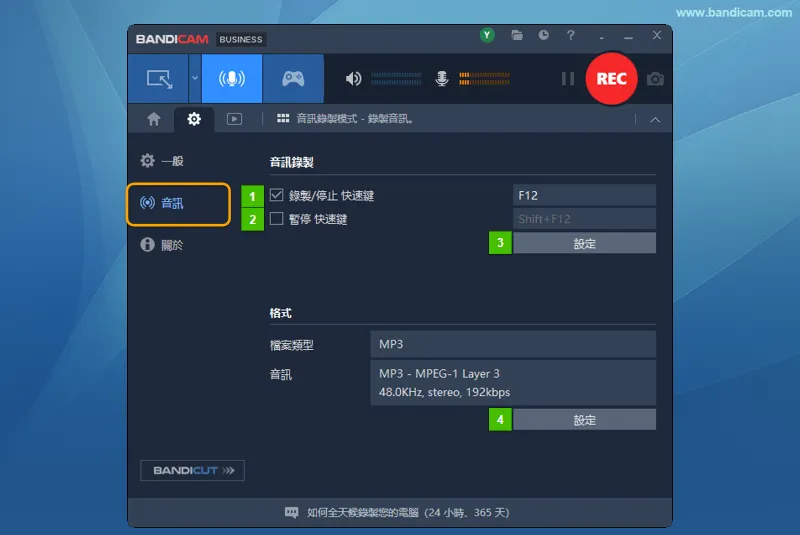This screenshot has height=535, width=800.
Task: Adjust the speaker volume level meter
Action: [x=396, y=79]
